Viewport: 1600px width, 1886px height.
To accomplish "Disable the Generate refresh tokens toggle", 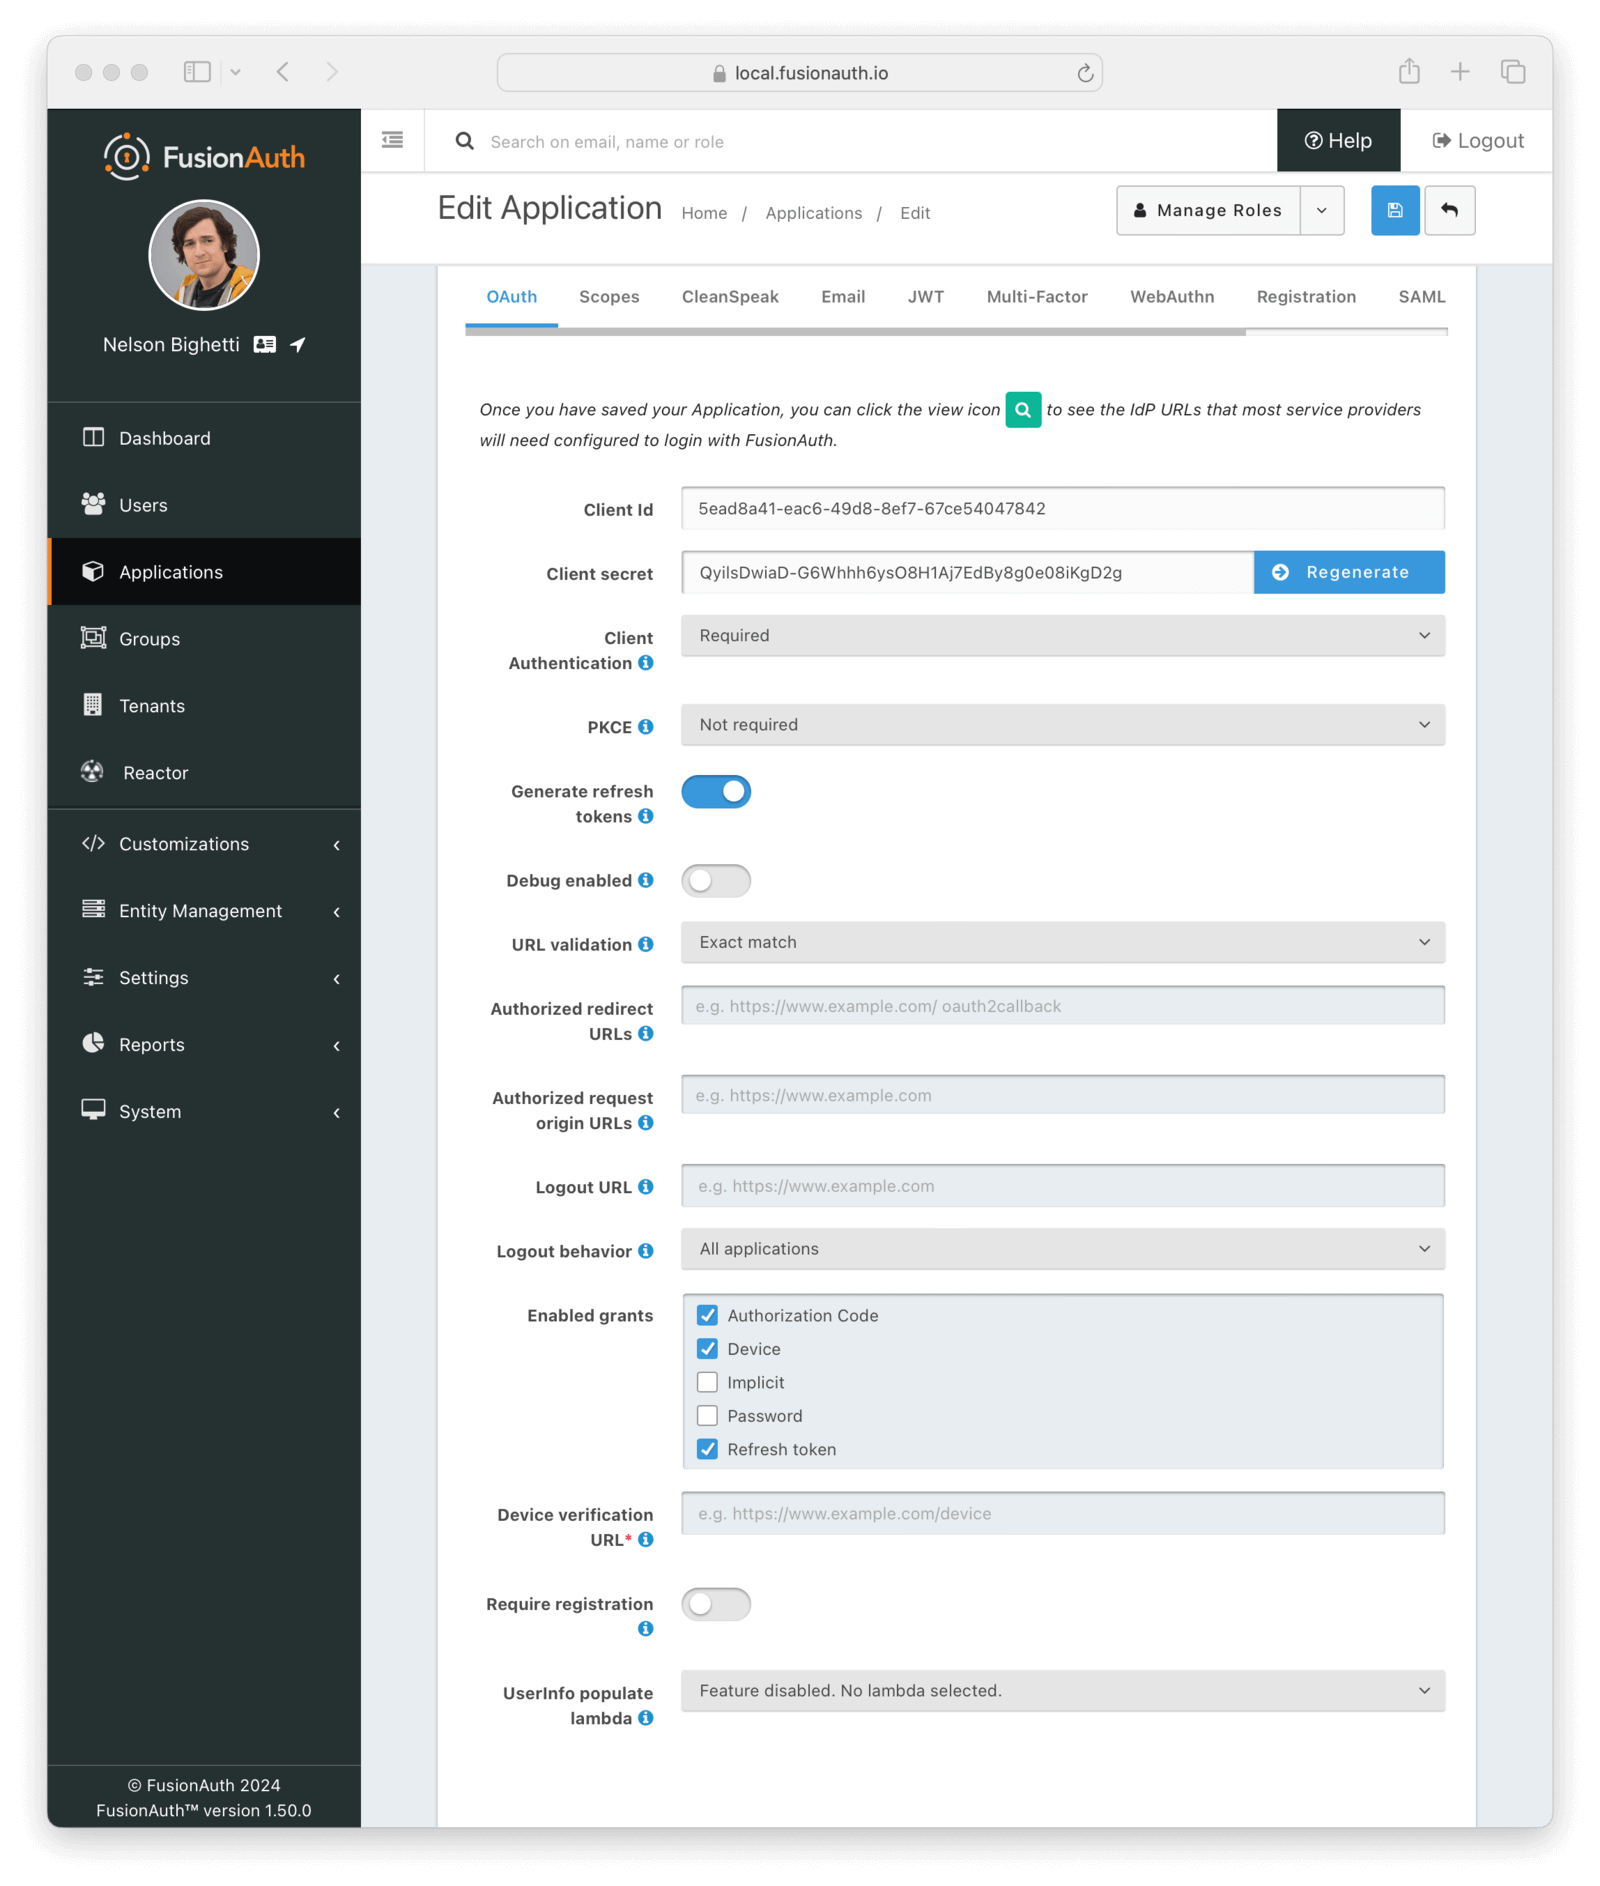I will (x=716, y=791).
